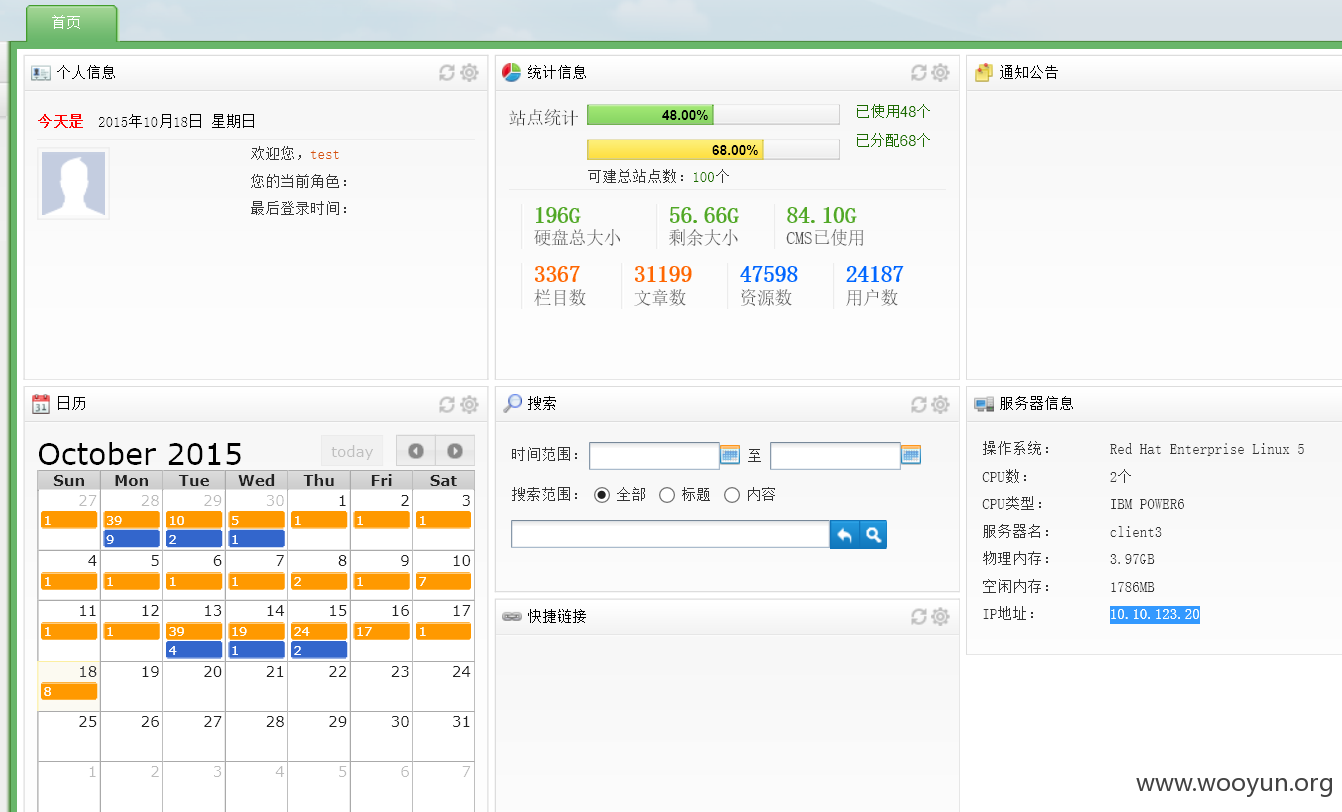Viewport: 1342px width, 812px height.
Task: Click the search keyword text box
Action: click(x=671, y=535)
